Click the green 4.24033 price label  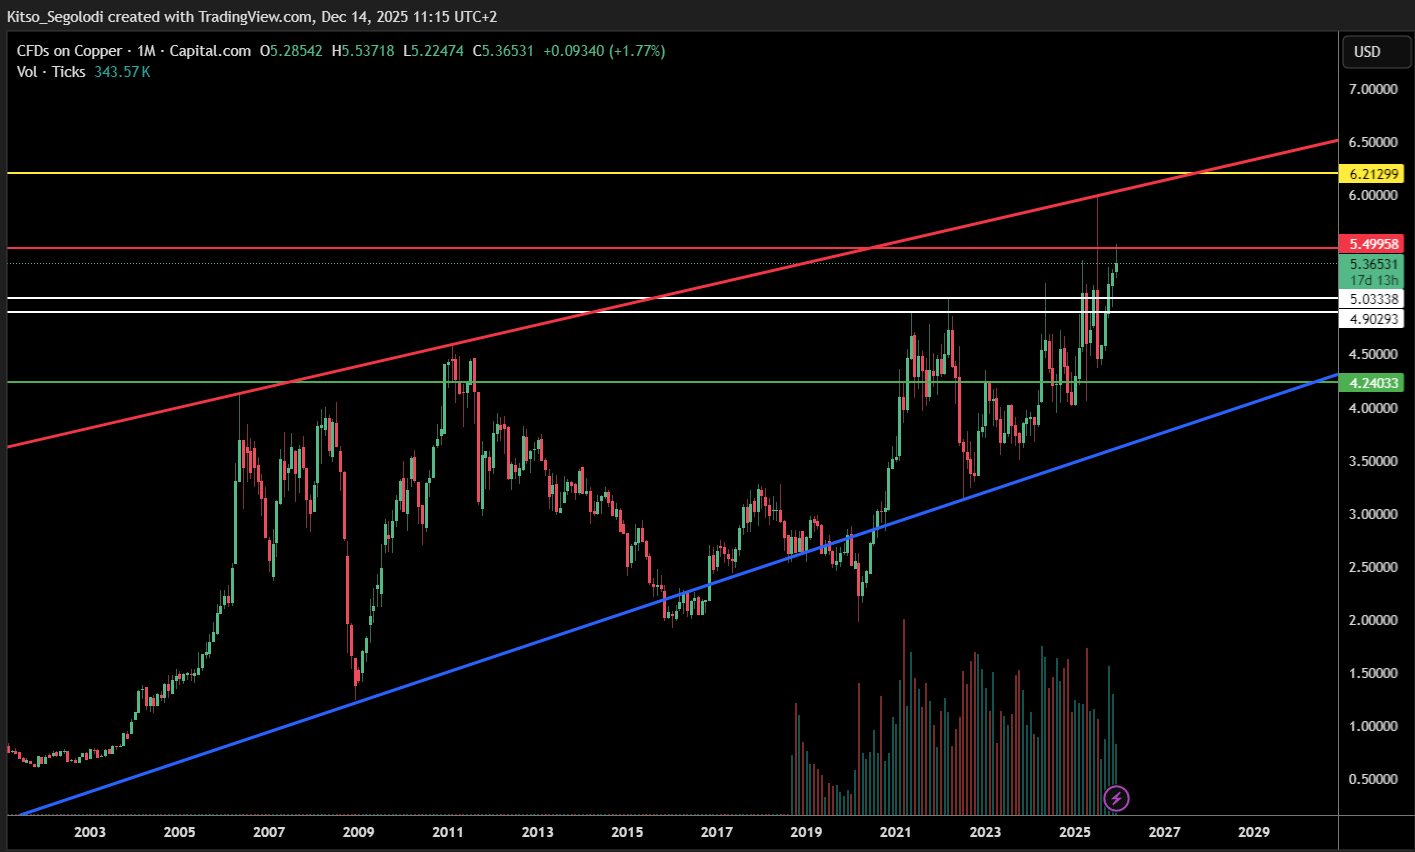click(1374, 382)
